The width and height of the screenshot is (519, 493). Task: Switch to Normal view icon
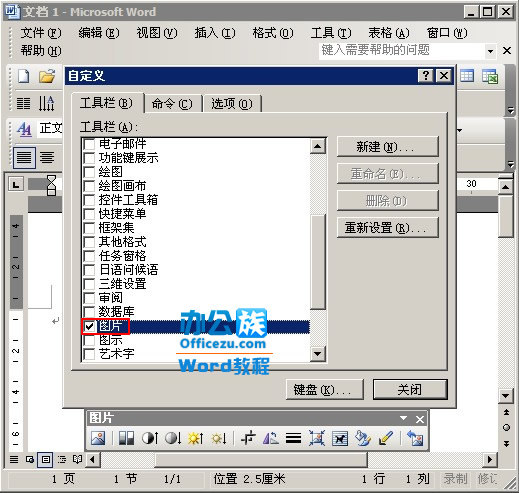point(14,460)
